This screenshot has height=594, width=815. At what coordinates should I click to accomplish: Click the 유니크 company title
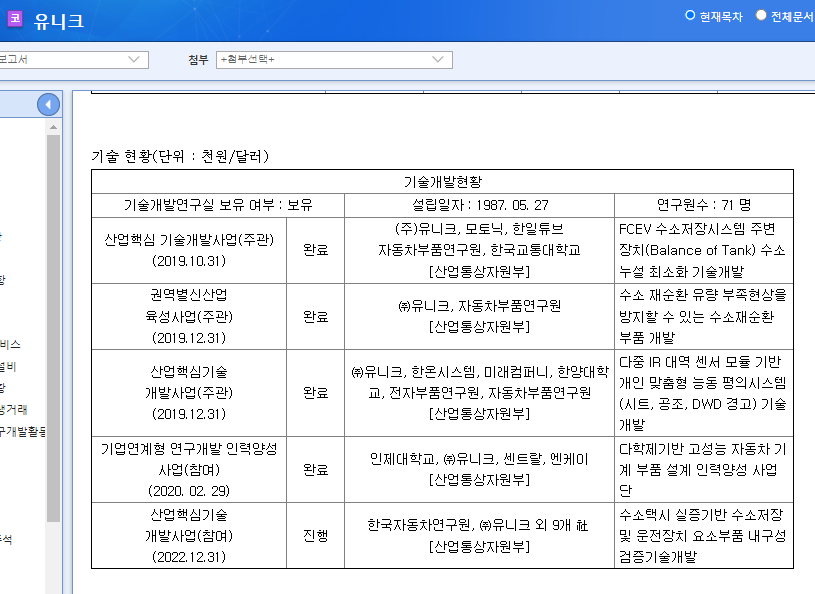click(x=59, y=21)
